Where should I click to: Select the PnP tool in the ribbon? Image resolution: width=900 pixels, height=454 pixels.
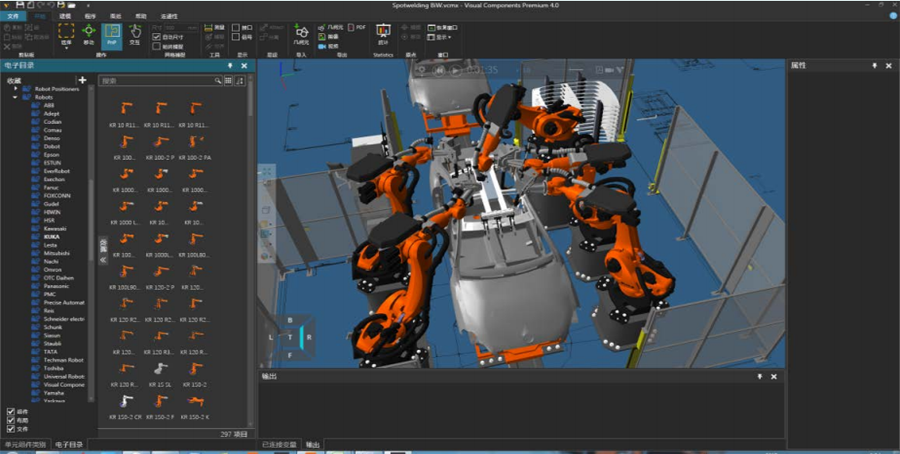[111, 34]
